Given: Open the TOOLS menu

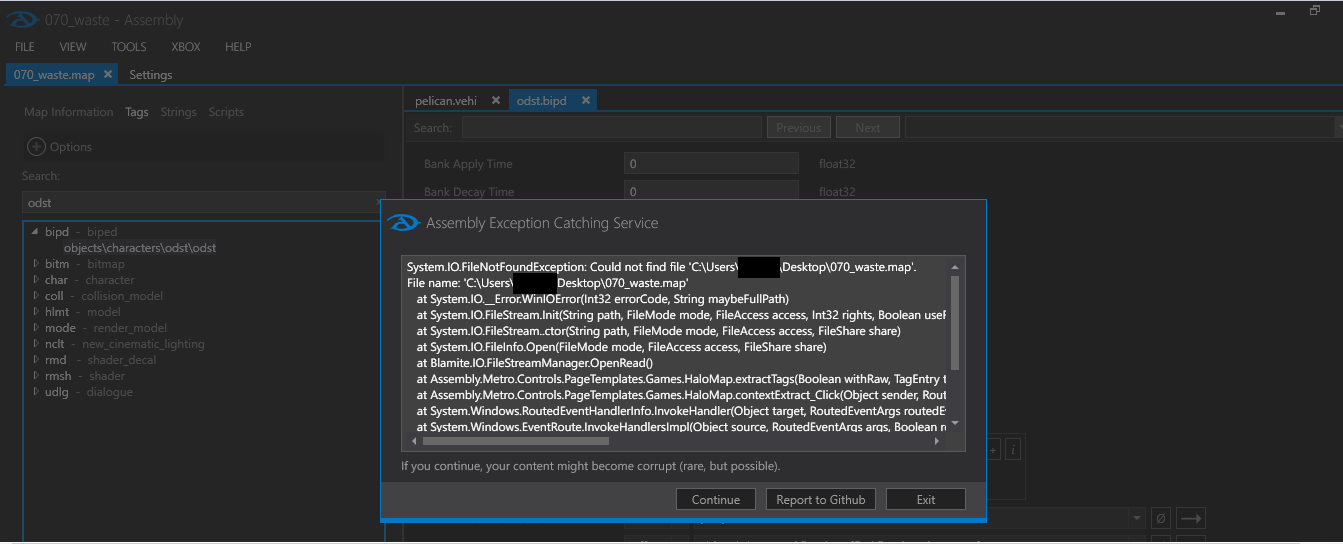Looking at the screenshot, I should pyautogui.click(x=129, y=47).
